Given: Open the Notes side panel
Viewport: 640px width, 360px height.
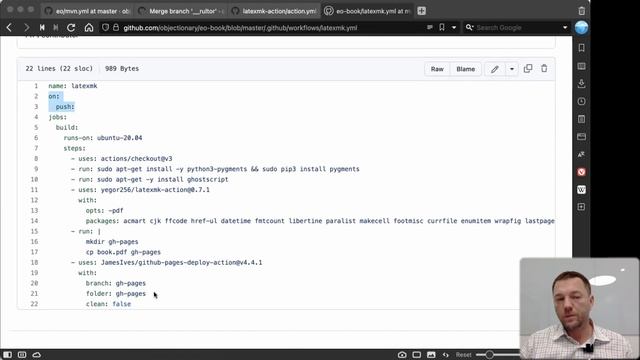Looking at the screenshot, I should (582, 119).
